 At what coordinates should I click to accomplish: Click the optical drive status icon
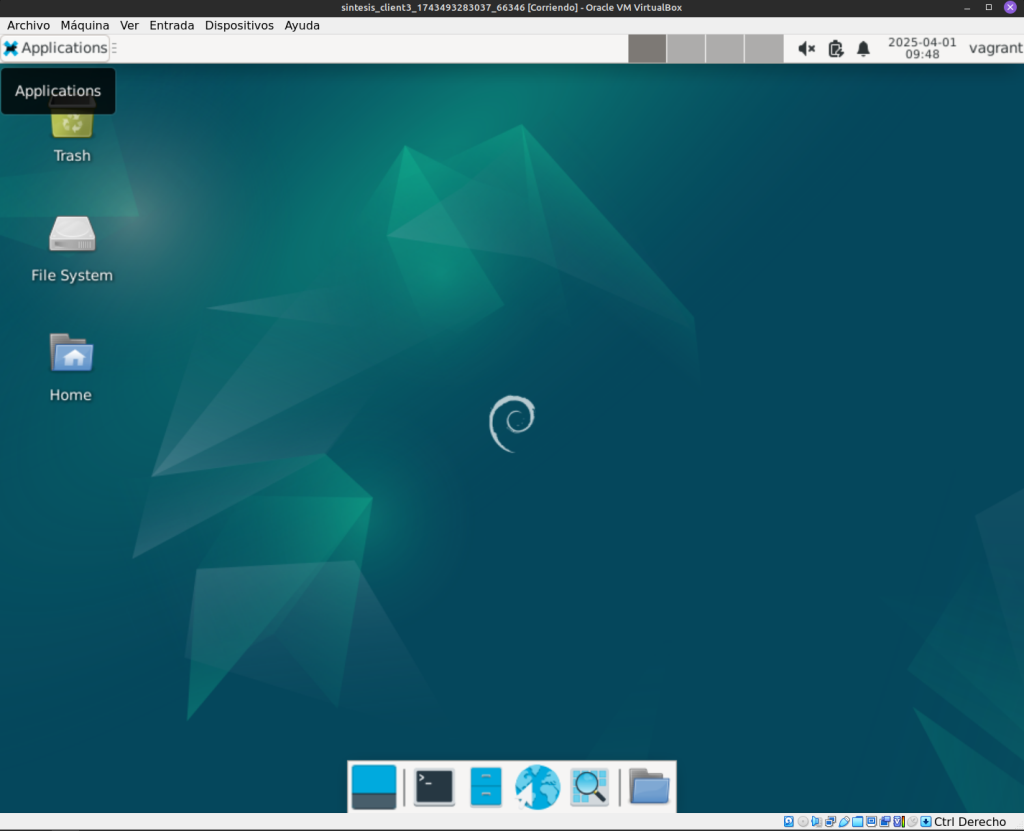[803, 822]
